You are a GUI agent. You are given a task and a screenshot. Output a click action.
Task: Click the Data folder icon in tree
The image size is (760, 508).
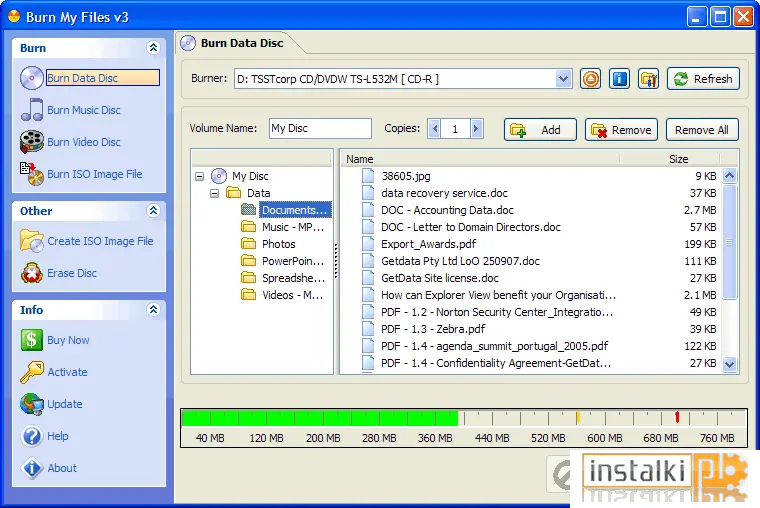[x=234, y=193]
